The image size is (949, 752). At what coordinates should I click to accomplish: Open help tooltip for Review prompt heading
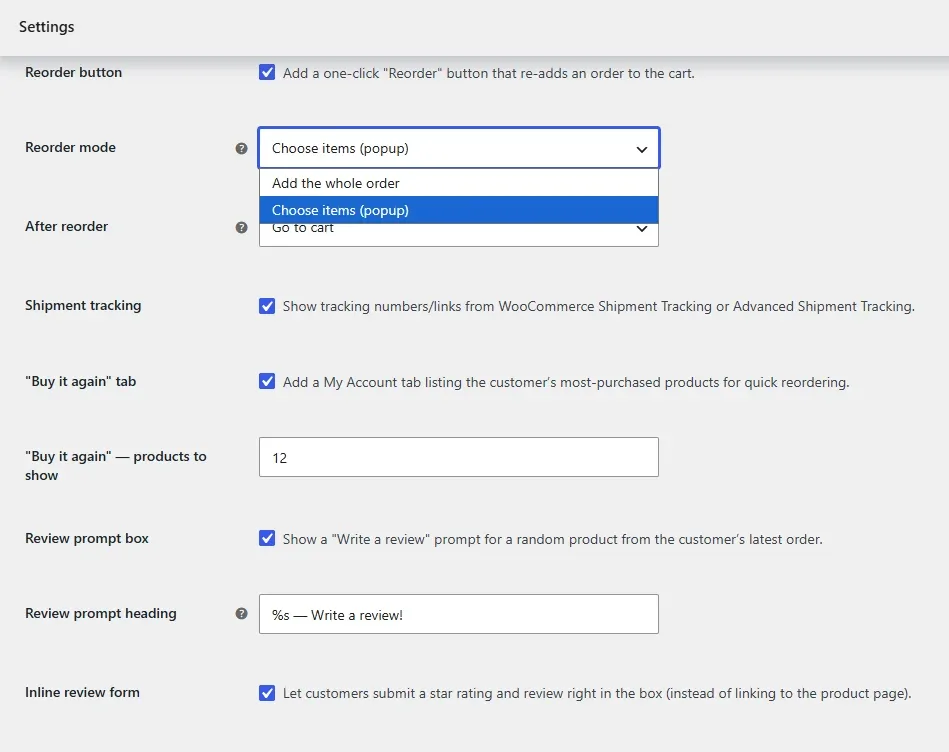(x=241, y=613)
